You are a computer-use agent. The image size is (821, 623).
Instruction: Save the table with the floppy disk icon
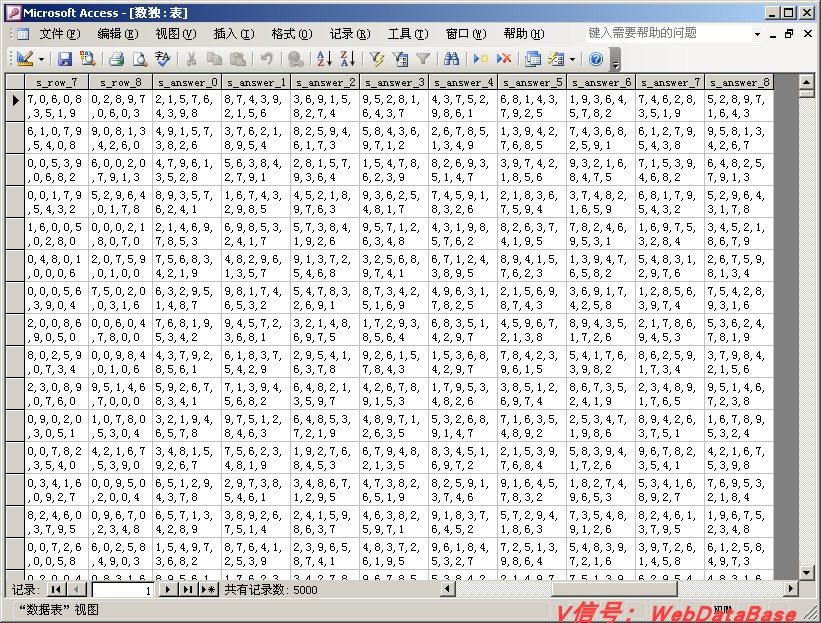click(x=65, y=59)
